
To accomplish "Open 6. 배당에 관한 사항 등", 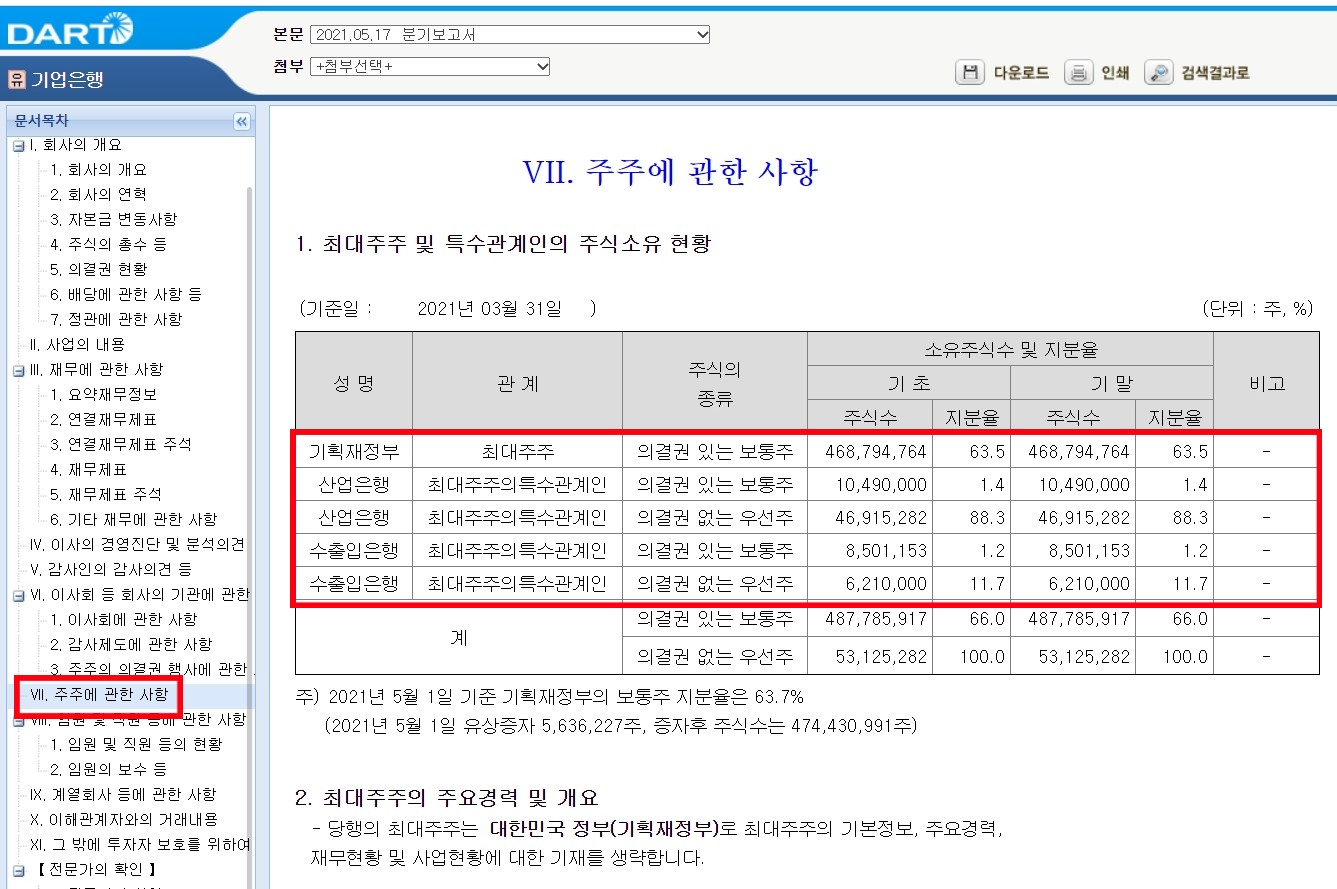I will coord(126,295).
